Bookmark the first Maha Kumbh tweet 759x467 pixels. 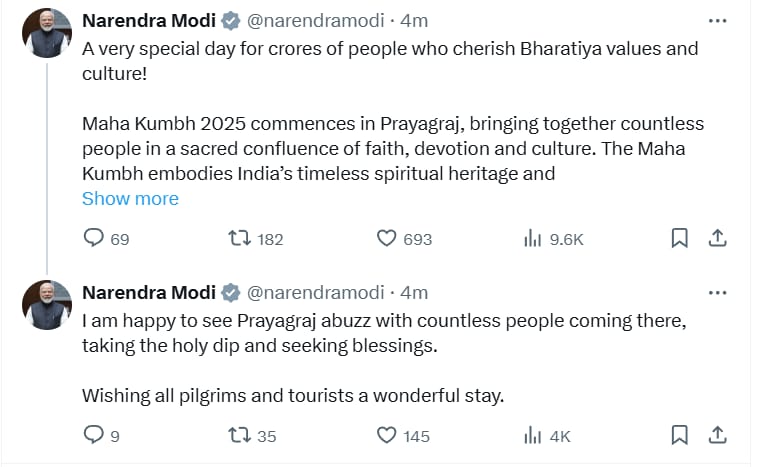click(x=678, y=238)
